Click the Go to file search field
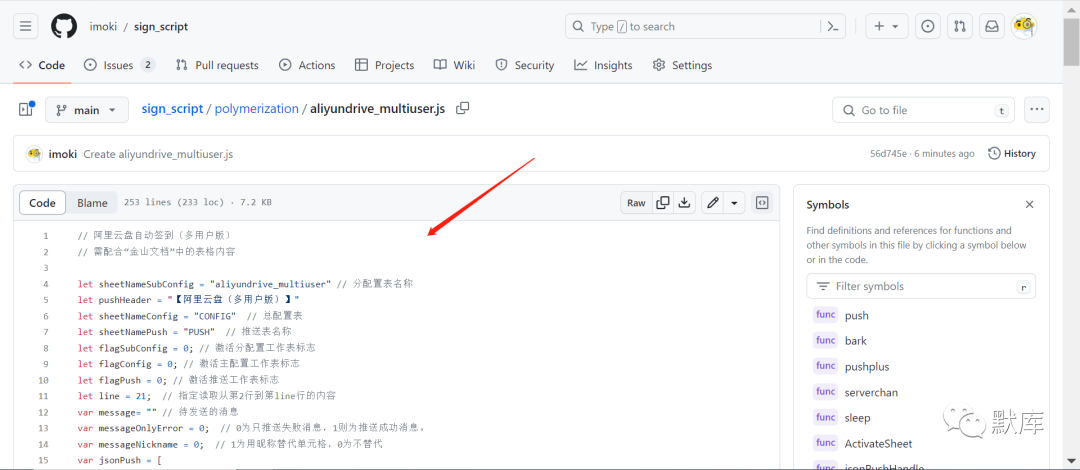 [923, 110]
